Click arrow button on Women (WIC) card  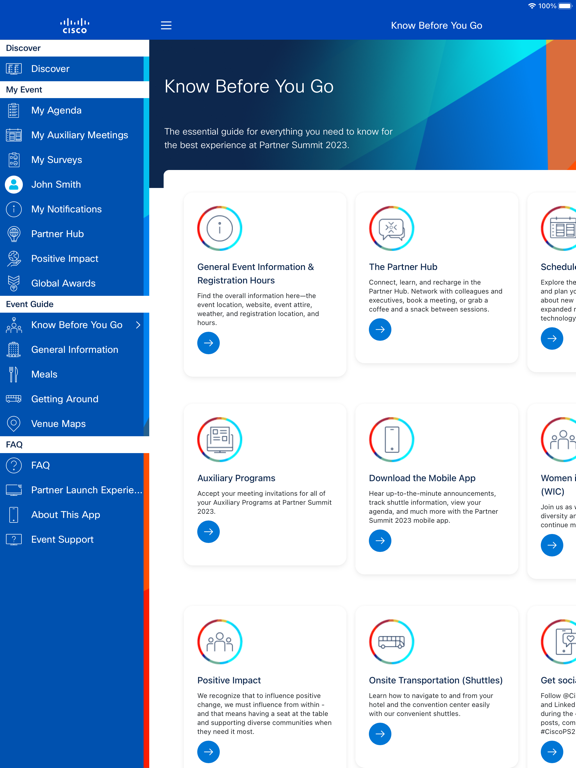(552, 545)
